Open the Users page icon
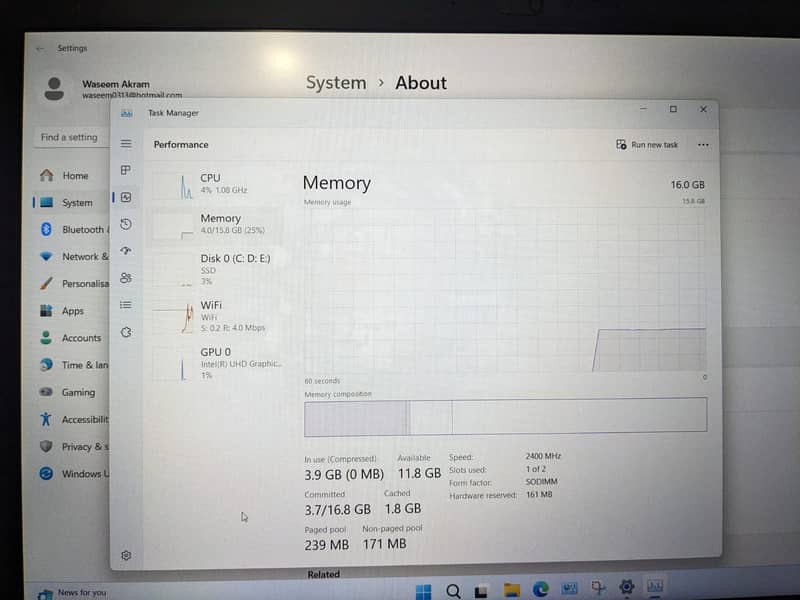Viewport: 800px width, 600px height. point(126,278)
